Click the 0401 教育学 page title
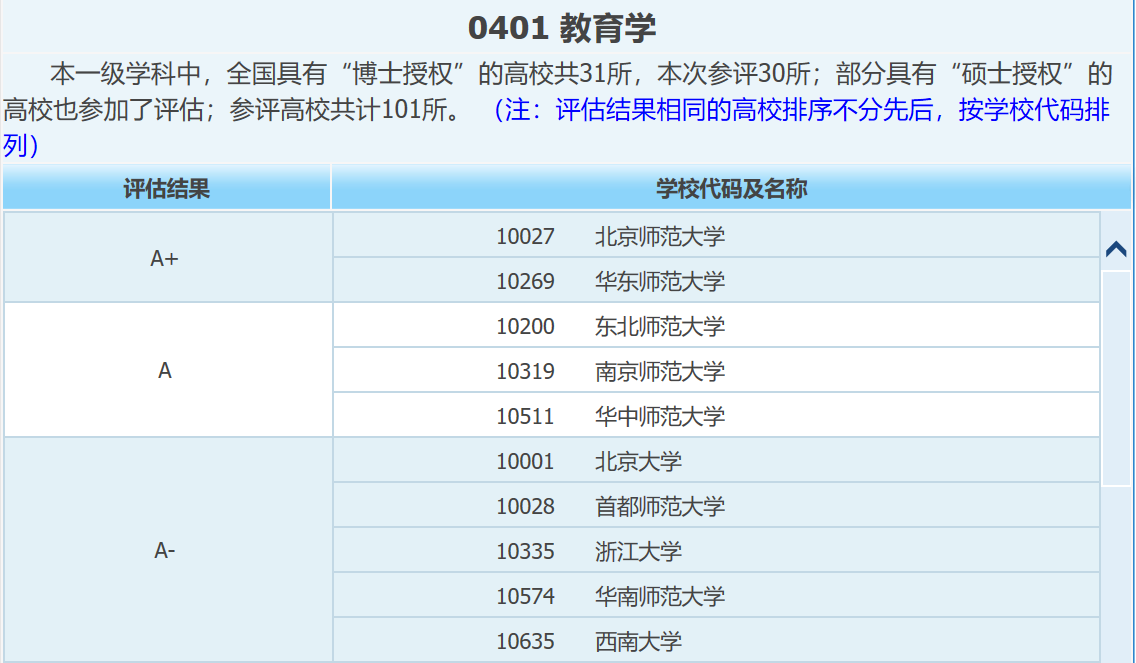1136x663 pixels. [x=561, y=28]
